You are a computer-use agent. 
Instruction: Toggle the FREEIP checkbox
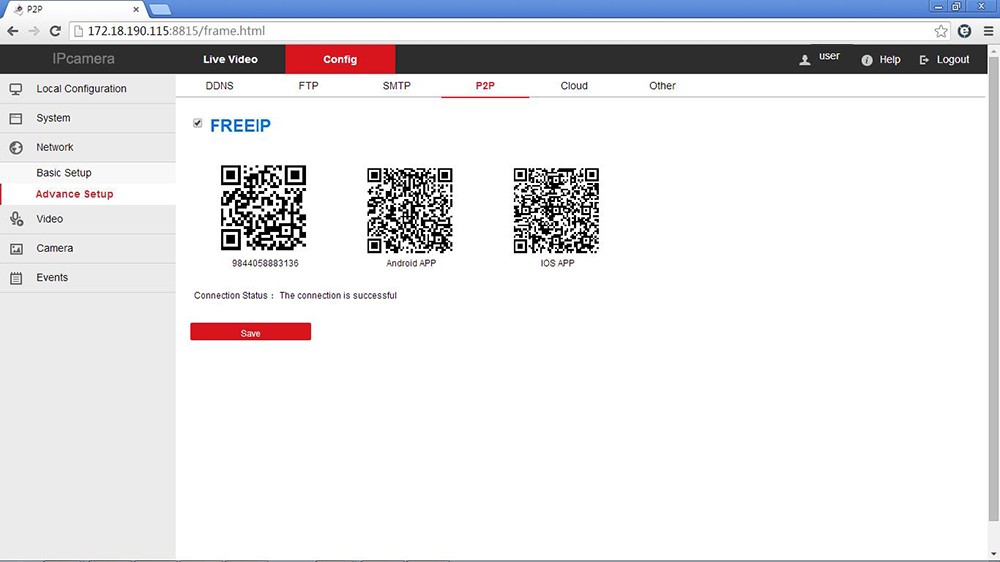pyautogui.click(x=198, y=124)
